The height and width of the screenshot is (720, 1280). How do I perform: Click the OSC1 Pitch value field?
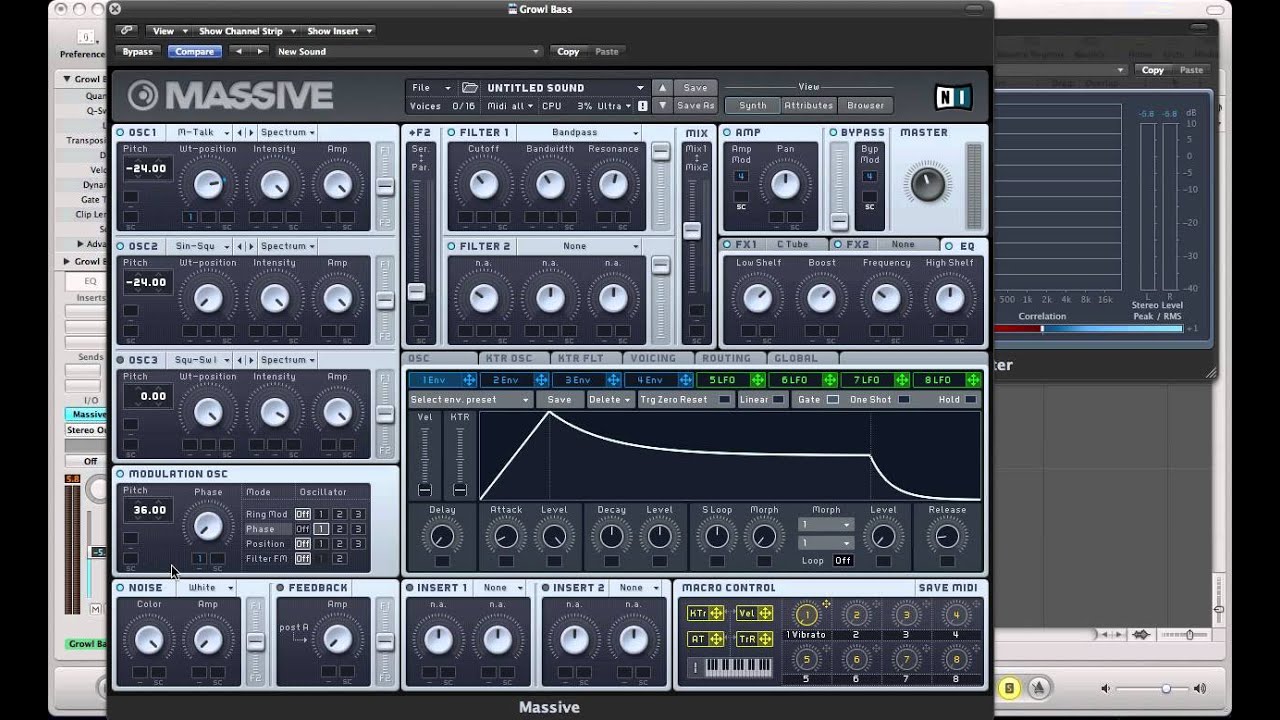coord(146,169)
